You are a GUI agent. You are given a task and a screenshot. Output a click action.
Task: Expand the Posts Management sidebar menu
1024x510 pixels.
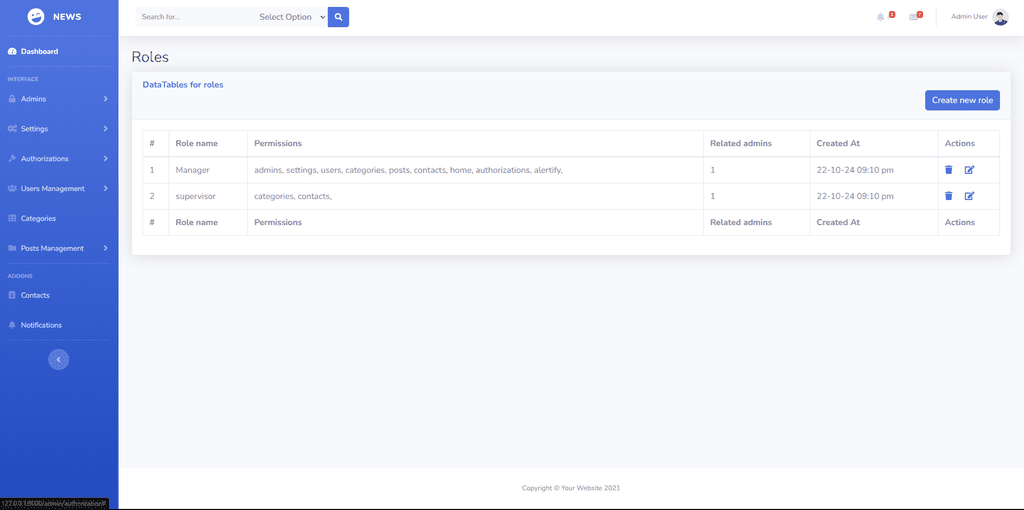pyautogui.click(x=59, y=248)
